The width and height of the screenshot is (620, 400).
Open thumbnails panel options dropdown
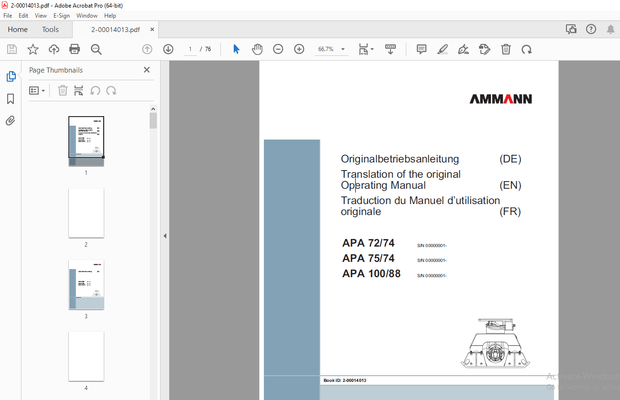point(37,91)
